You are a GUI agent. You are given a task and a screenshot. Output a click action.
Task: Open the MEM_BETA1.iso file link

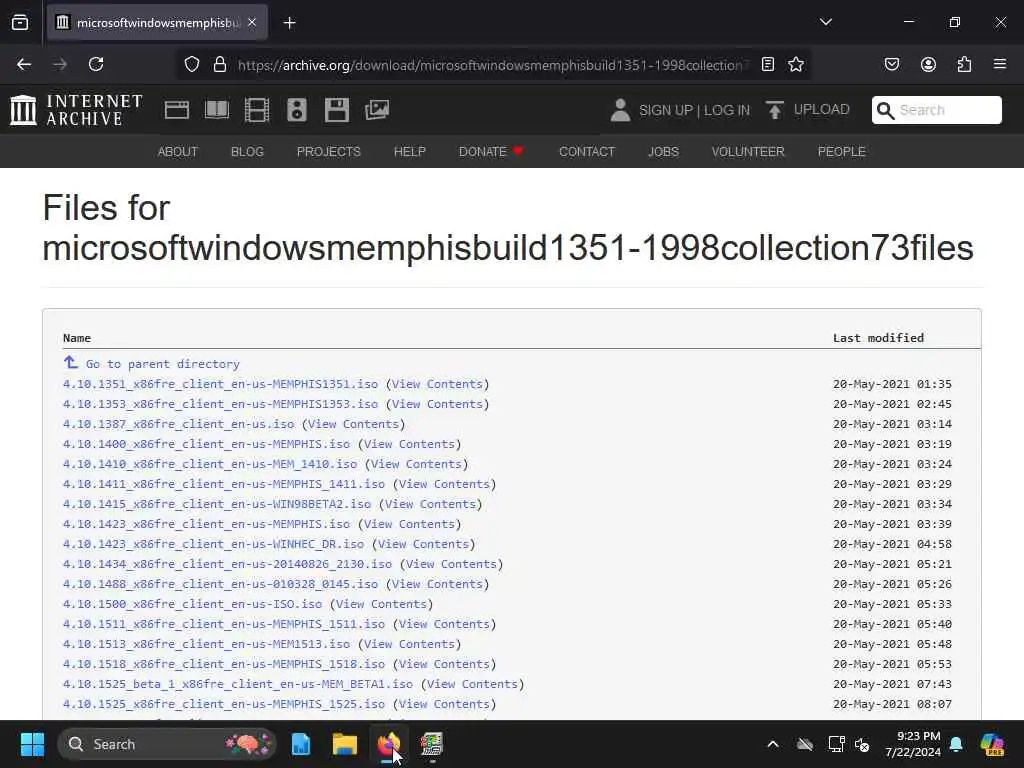[x=238, y=684]
